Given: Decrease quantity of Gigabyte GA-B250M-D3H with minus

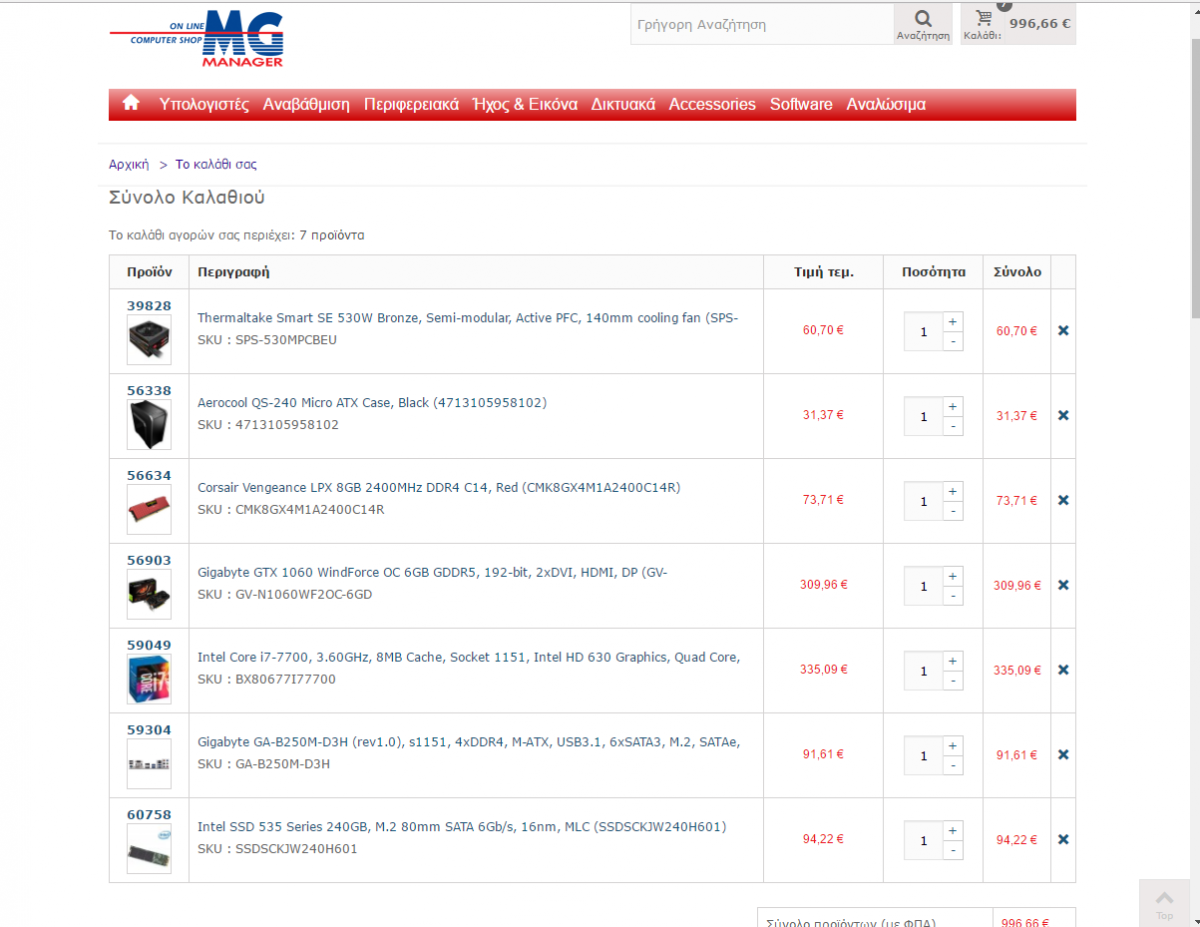Looking at the screenshot, I should coord(953,765).
